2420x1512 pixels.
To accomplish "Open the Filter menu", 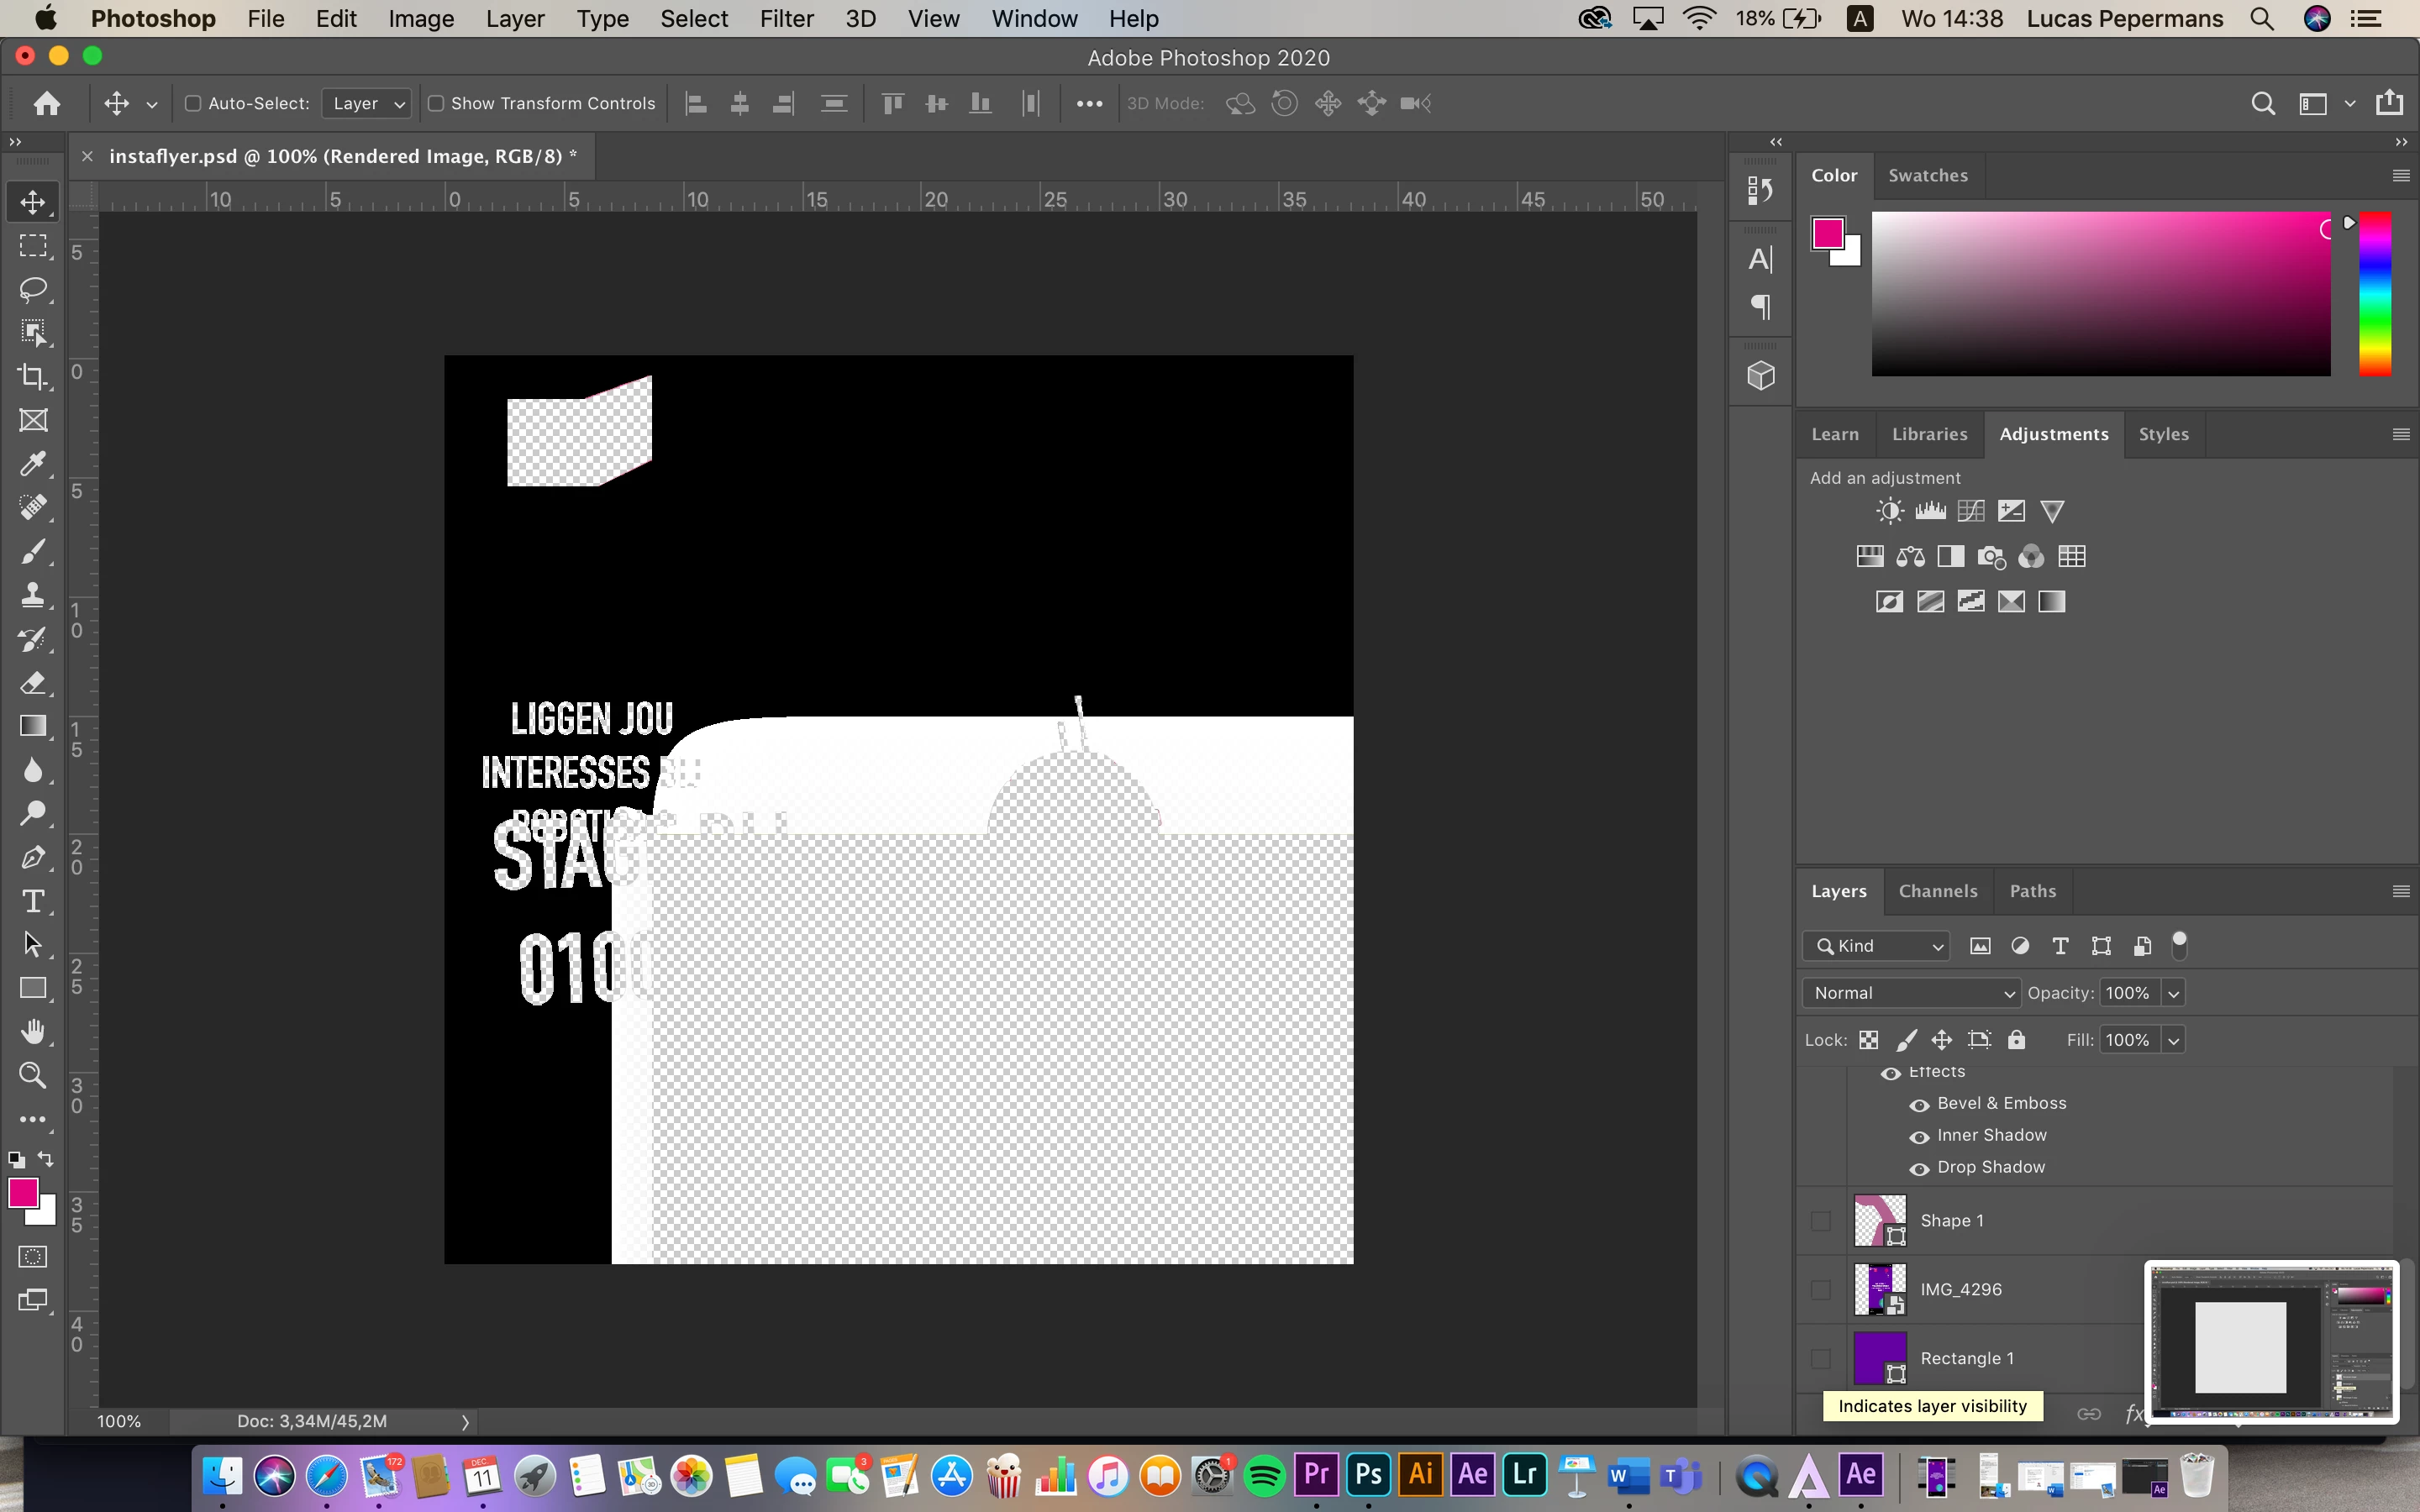I will (x=786, y=19).
